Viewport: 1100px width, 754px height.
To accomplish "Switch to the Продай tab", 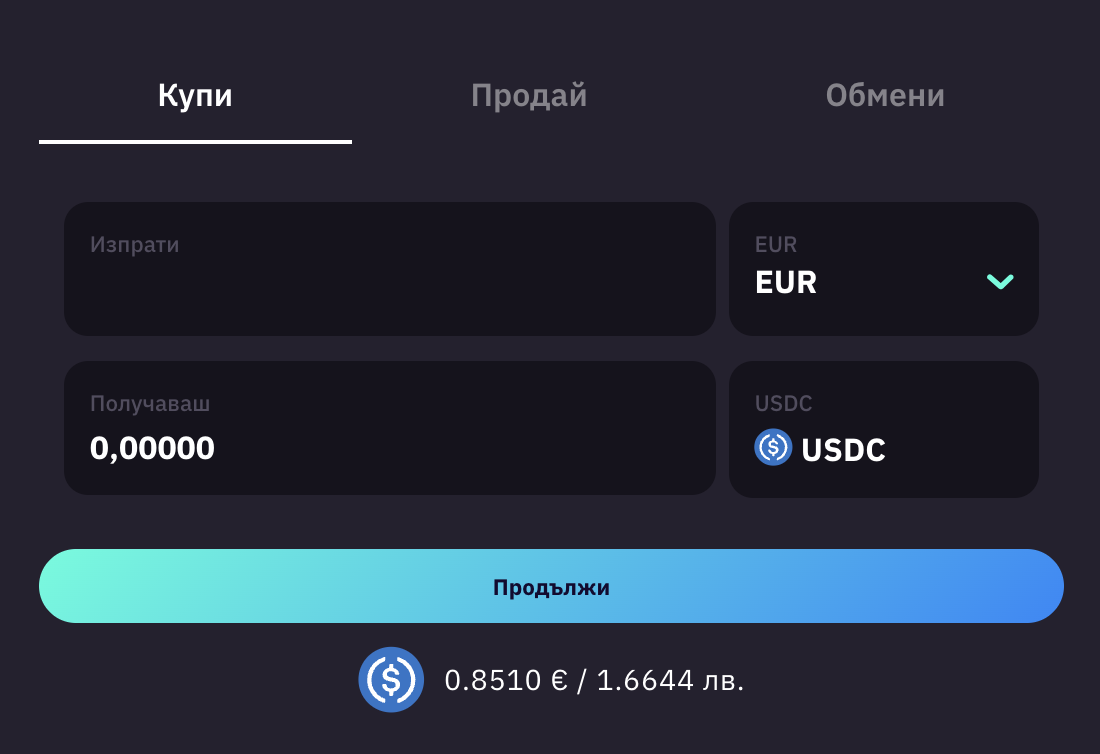I will tap(529, 96).
